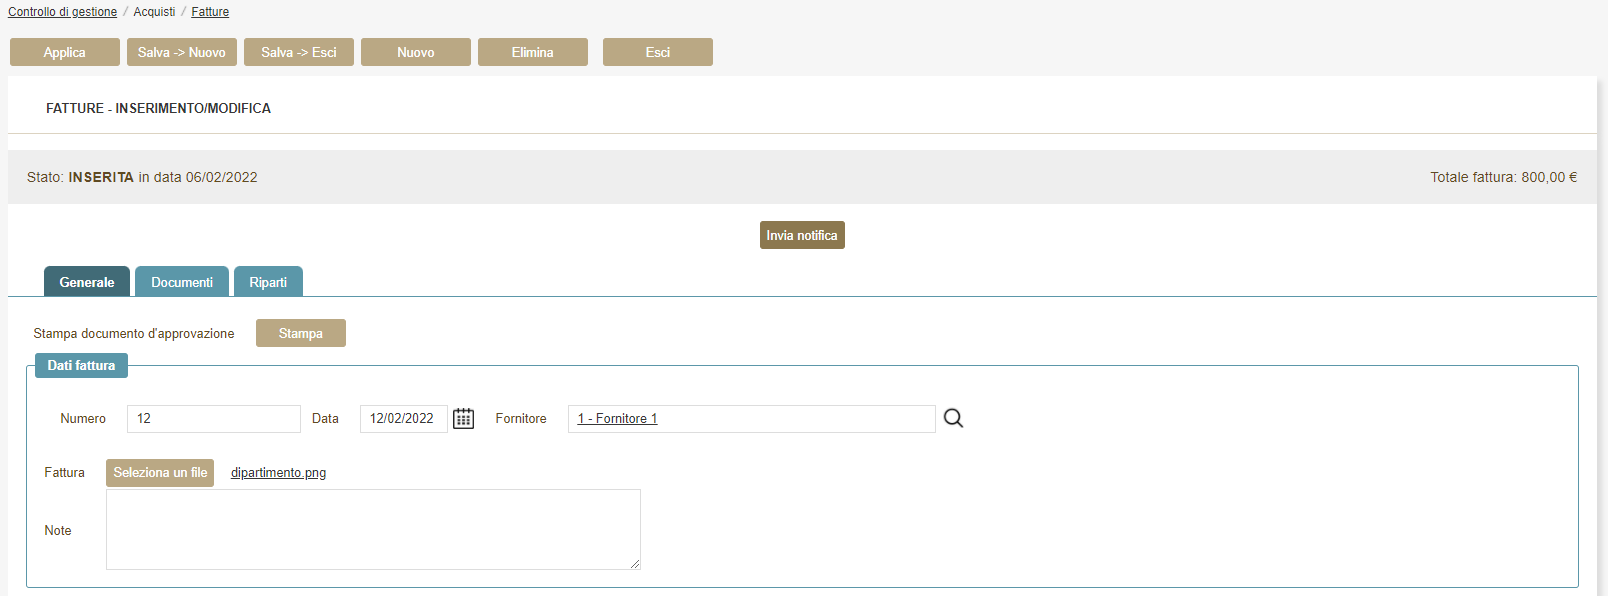Screen dimensions: 1608x596
Task: Go to Controllo di gestione breadcrumb
Action: [x=62, y=12]
